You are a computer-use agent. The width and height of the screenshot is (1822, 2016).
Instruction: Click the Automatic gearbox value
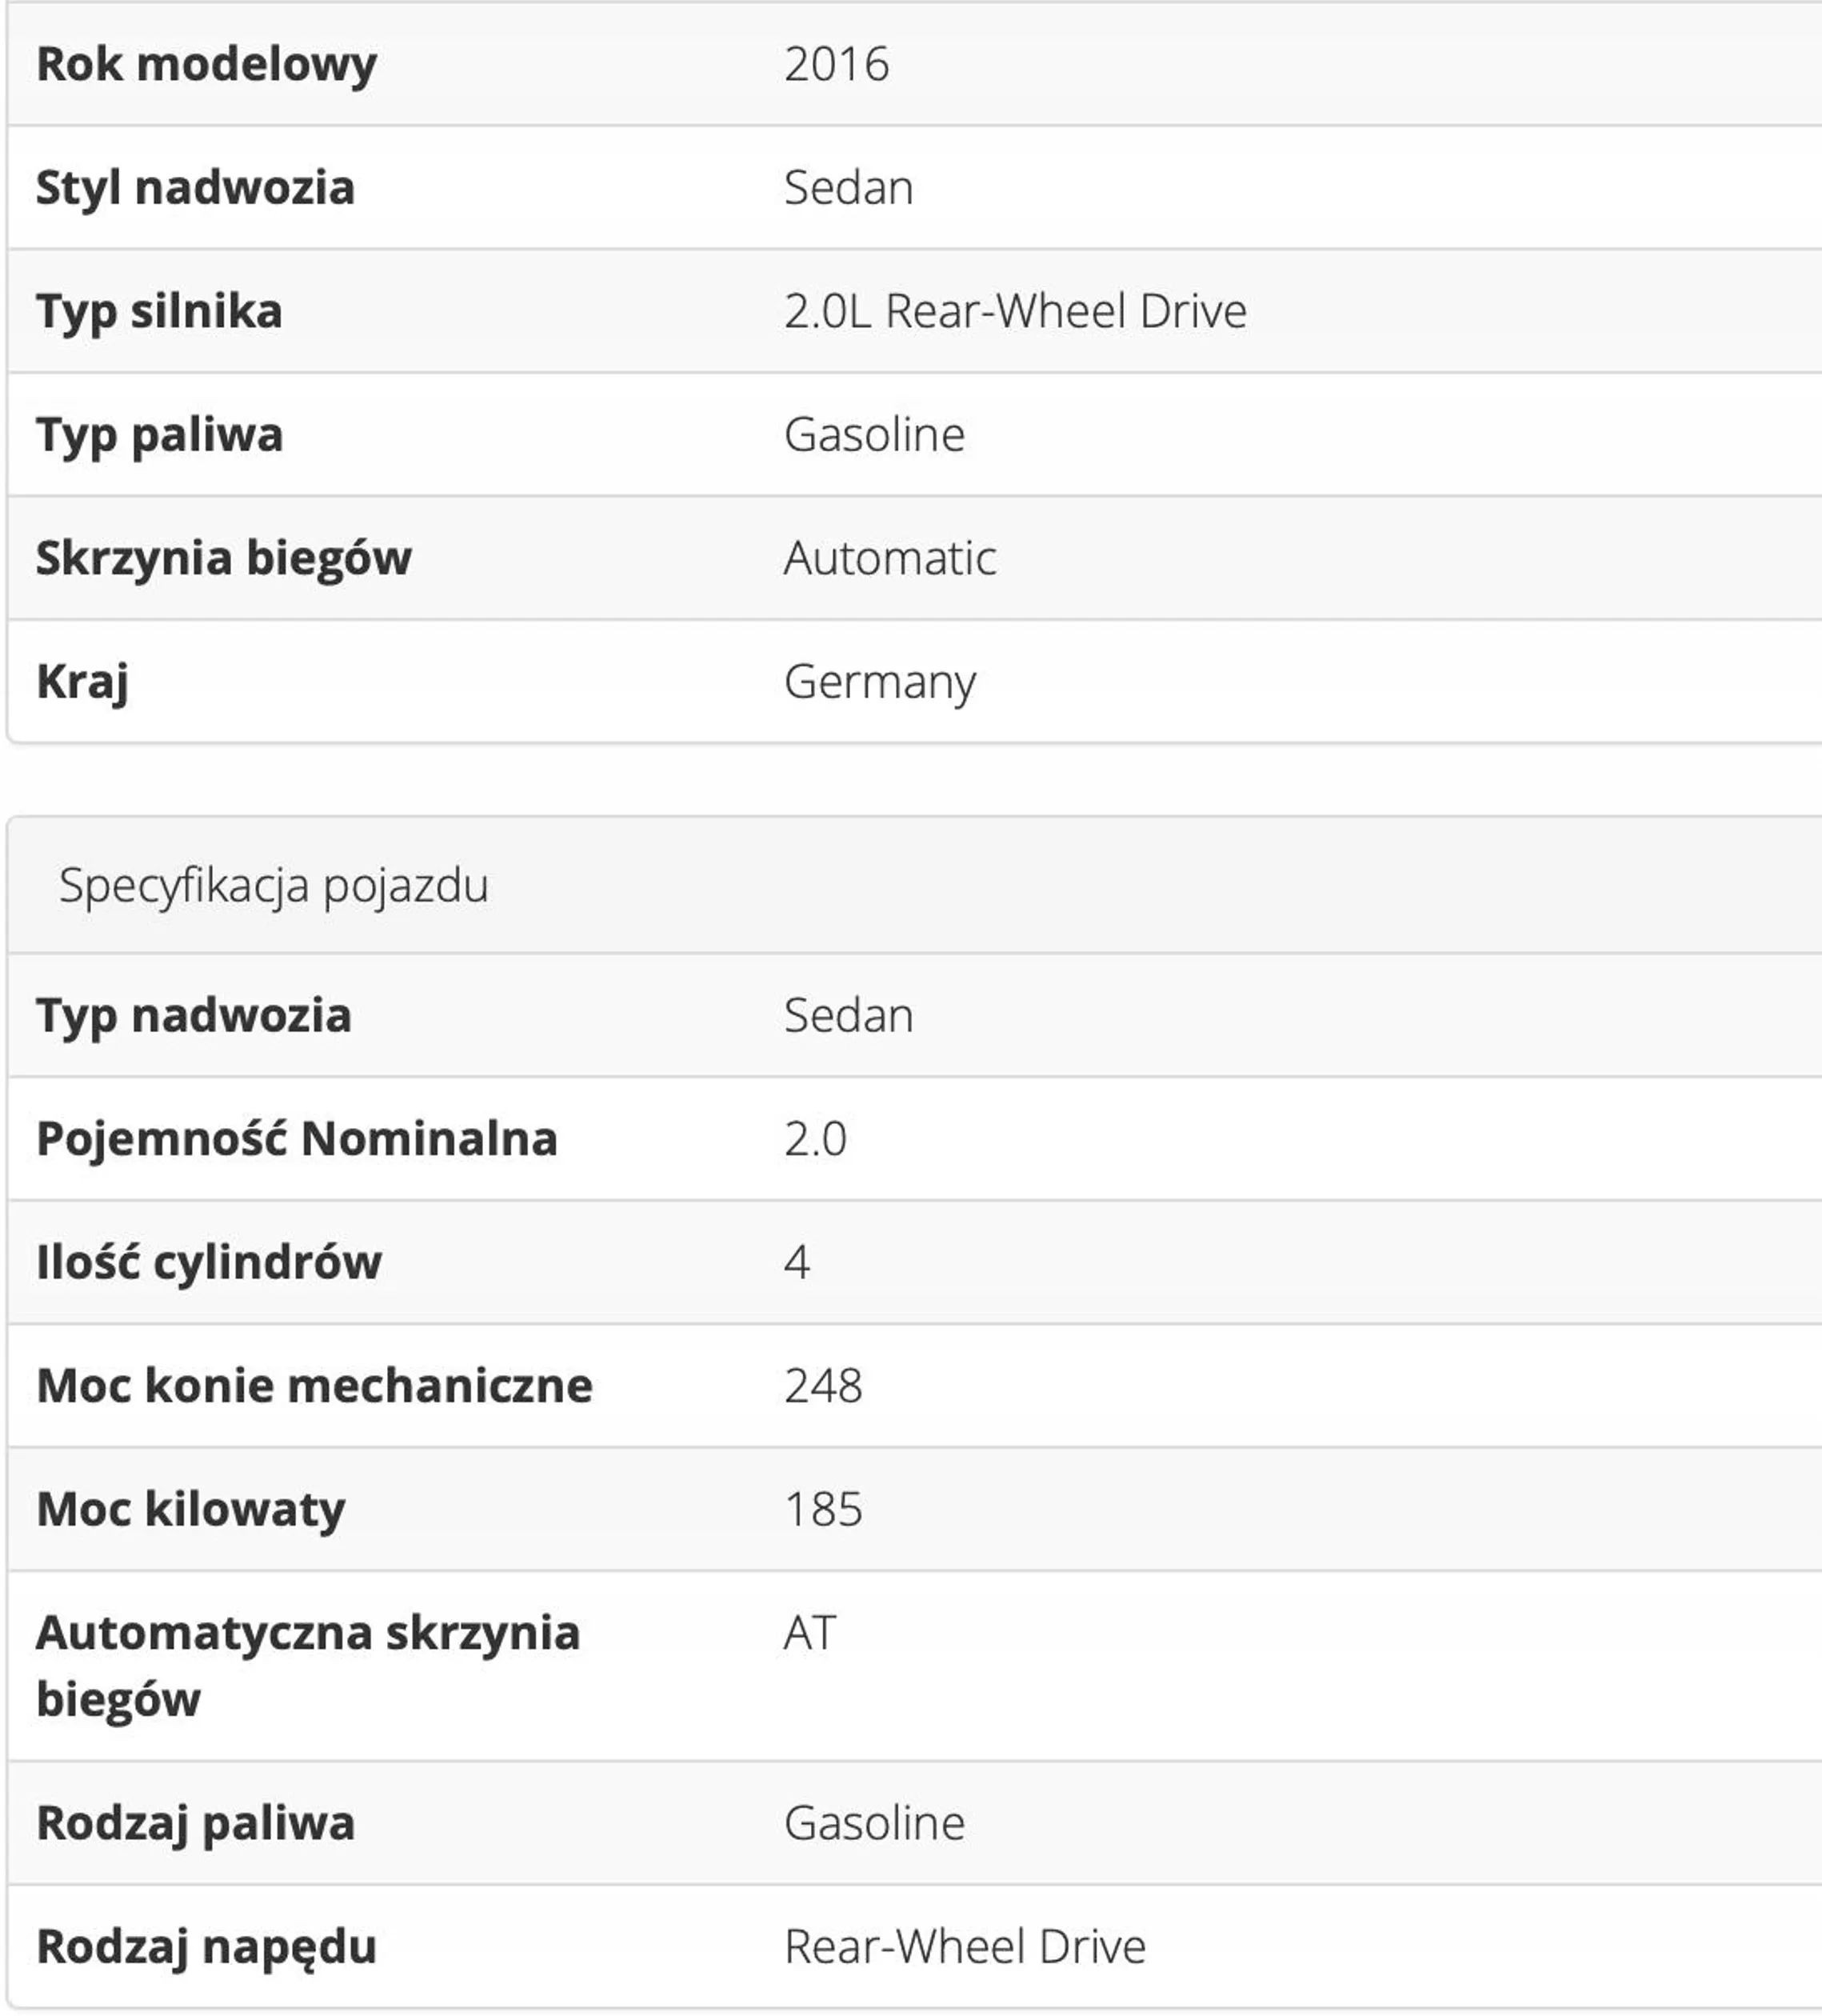889,558
